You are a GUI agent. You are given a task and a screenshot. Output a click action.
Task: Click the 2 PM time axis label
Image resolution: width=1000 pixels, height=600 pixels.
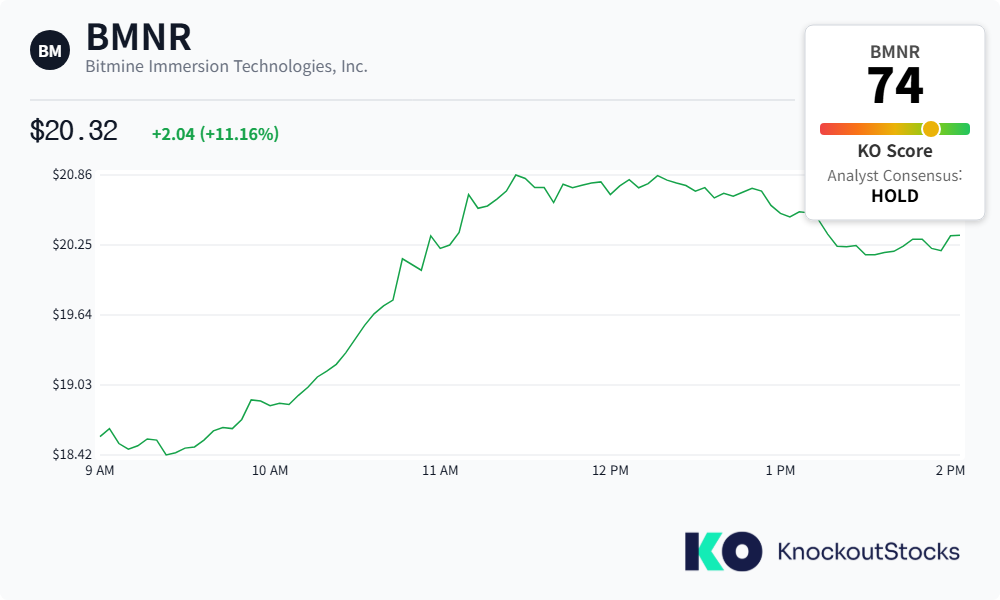950,471
